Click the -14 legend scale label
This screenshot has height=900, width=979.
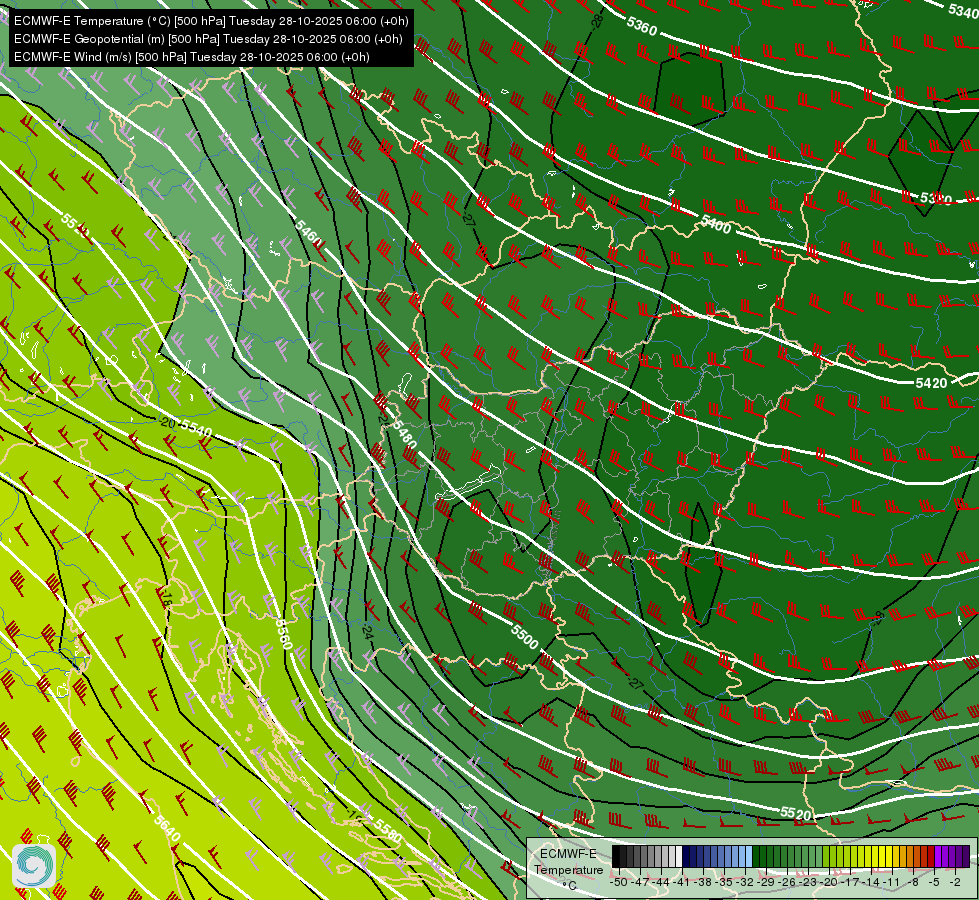pos(870,883)
